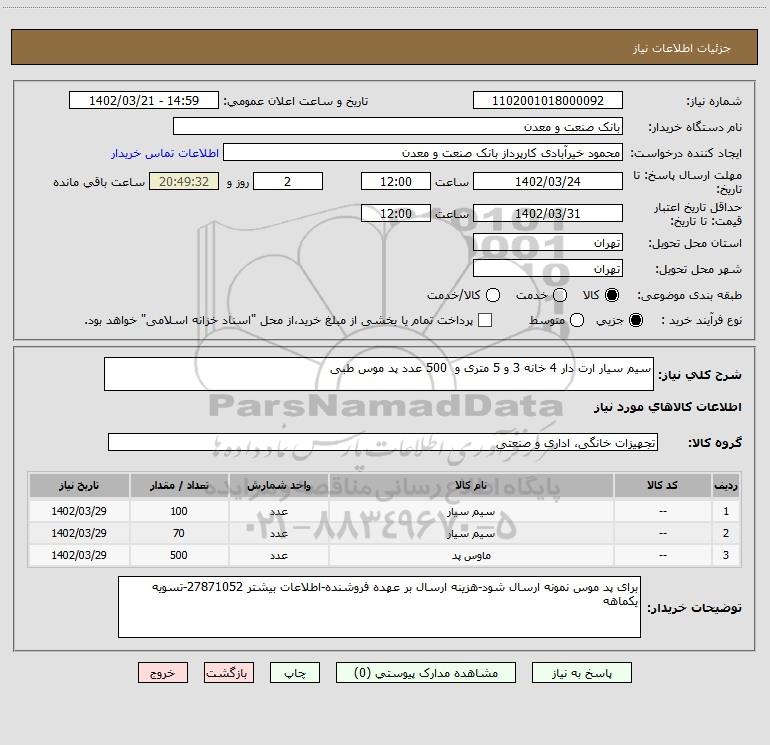Click row number 3 cell

click(726, 555)
